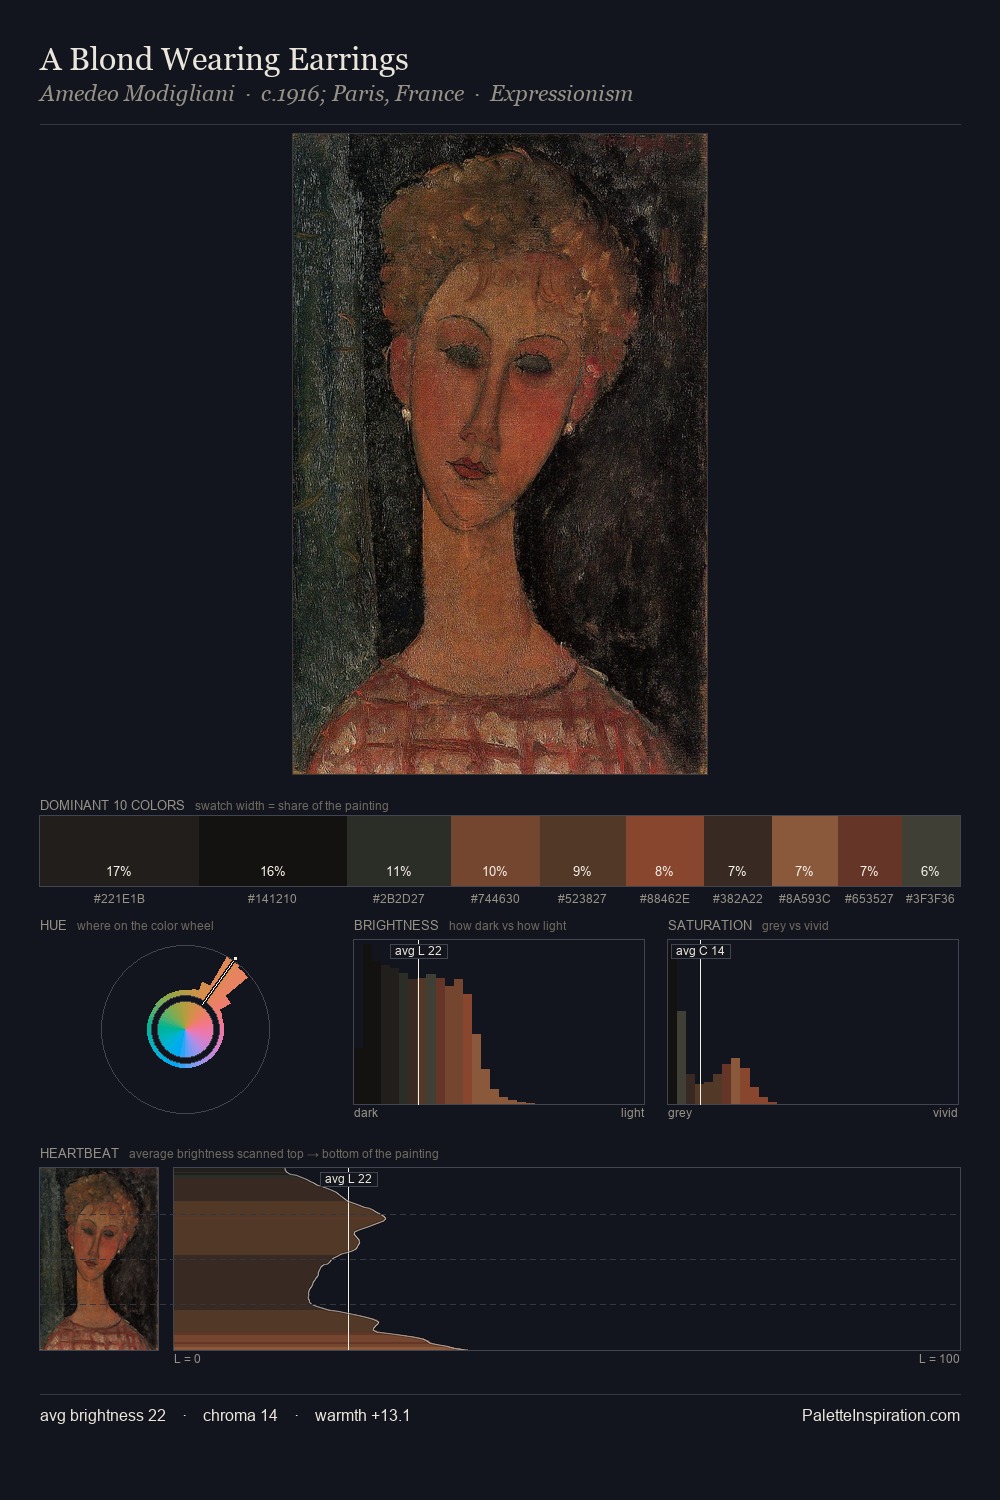Screen dimensions: 1000x1500
Task: Click the 'avg C 14' saturation label
Action: coord(700,951)
